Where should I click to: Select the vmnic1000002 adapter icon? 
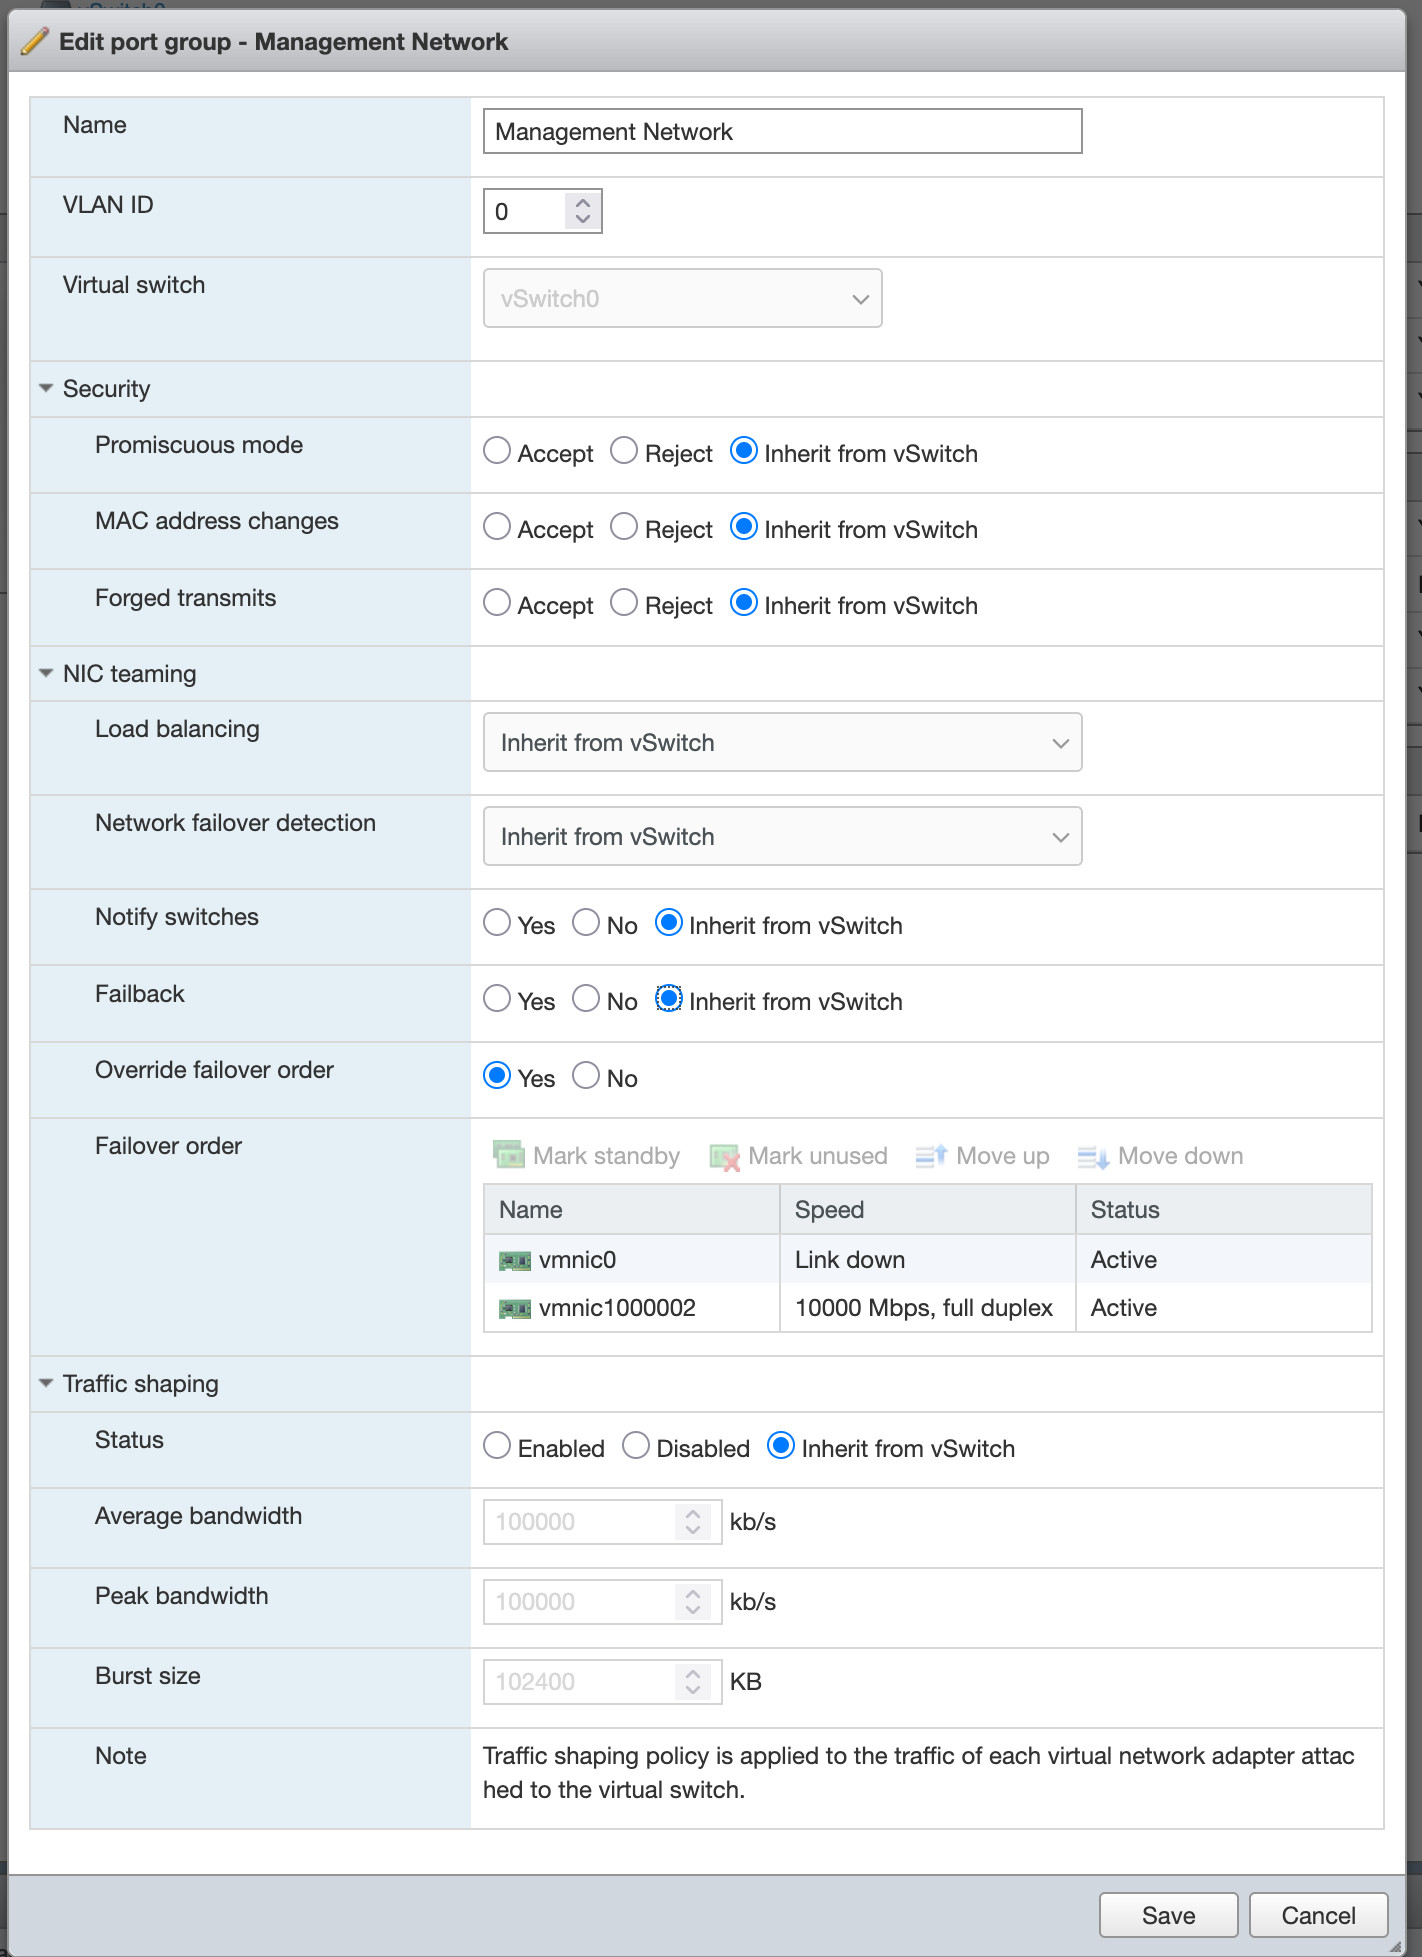(514, 1309)
